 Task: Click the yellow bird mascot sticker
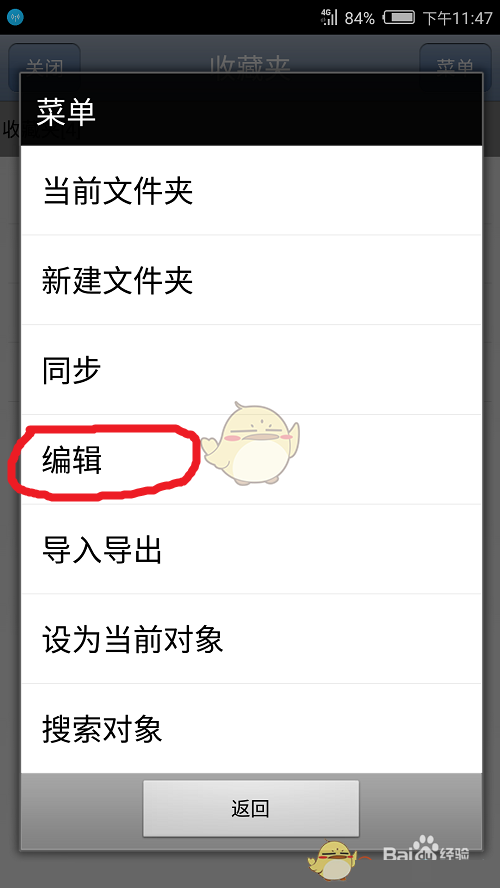(x=250, y=443)
